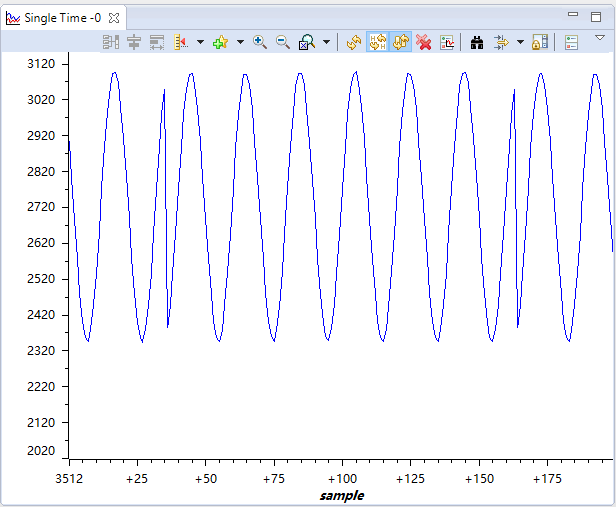Click the 2320 y-axis label

41,350
